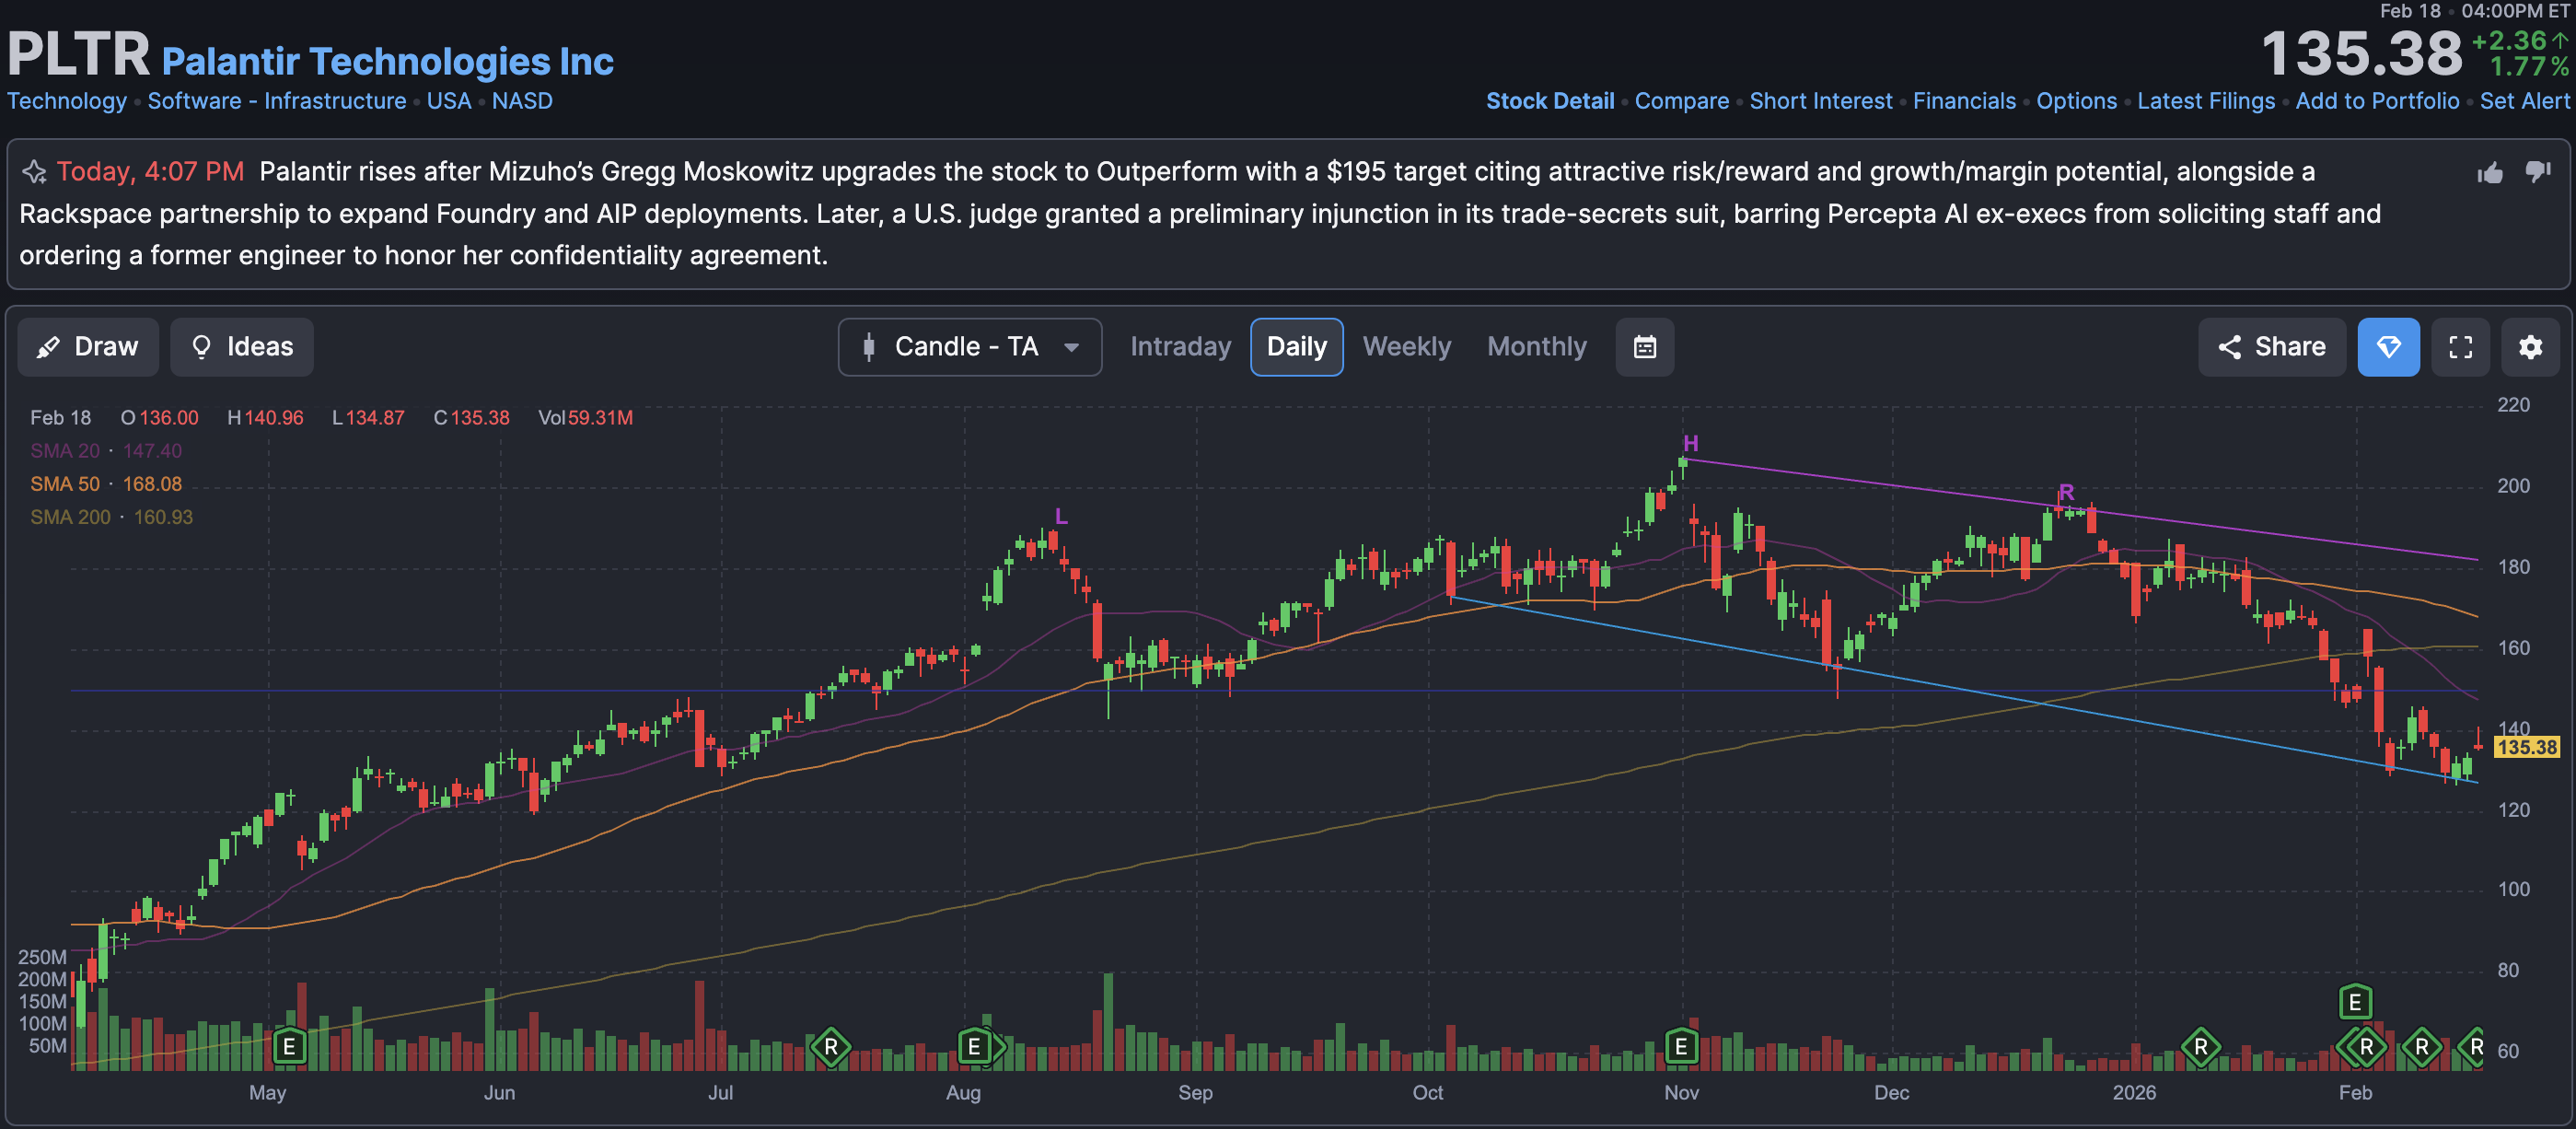Switch chart to Intraday timeframe
This screenshot has height=1129, width=2576.
1180,347
